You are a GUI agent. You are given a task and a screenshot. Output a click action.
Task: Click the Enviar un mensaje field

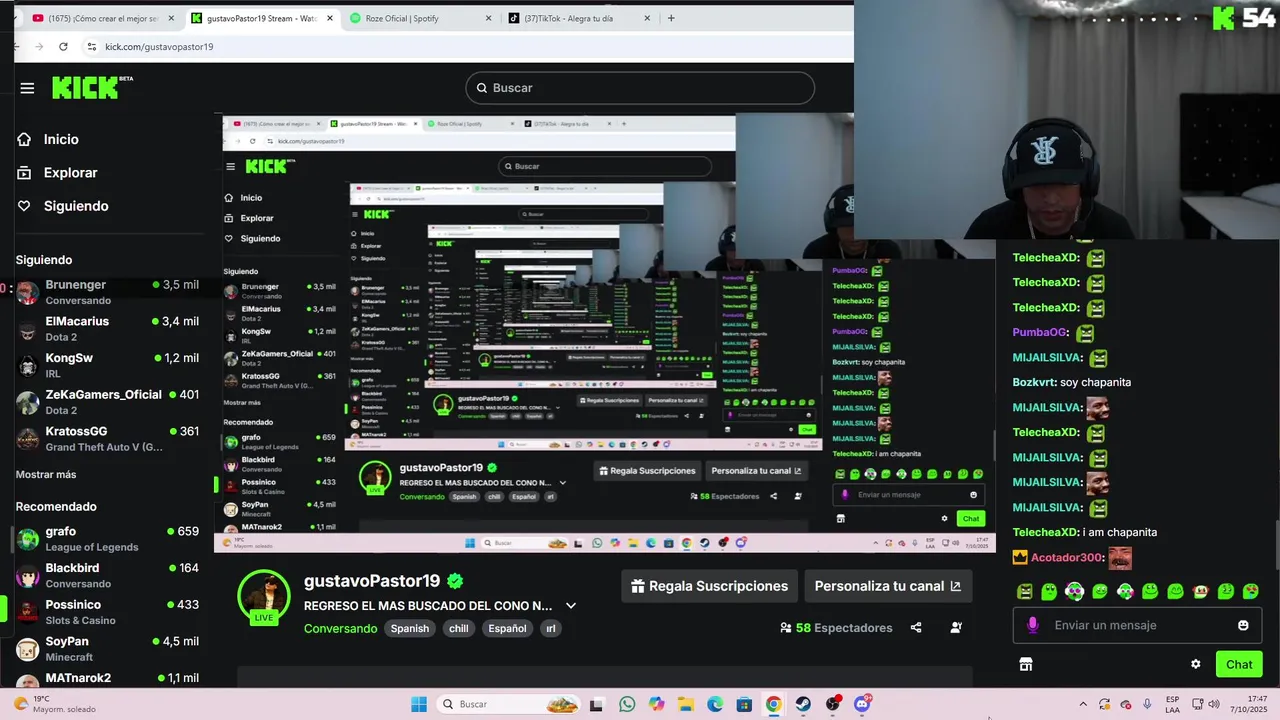click(1137, 625)
